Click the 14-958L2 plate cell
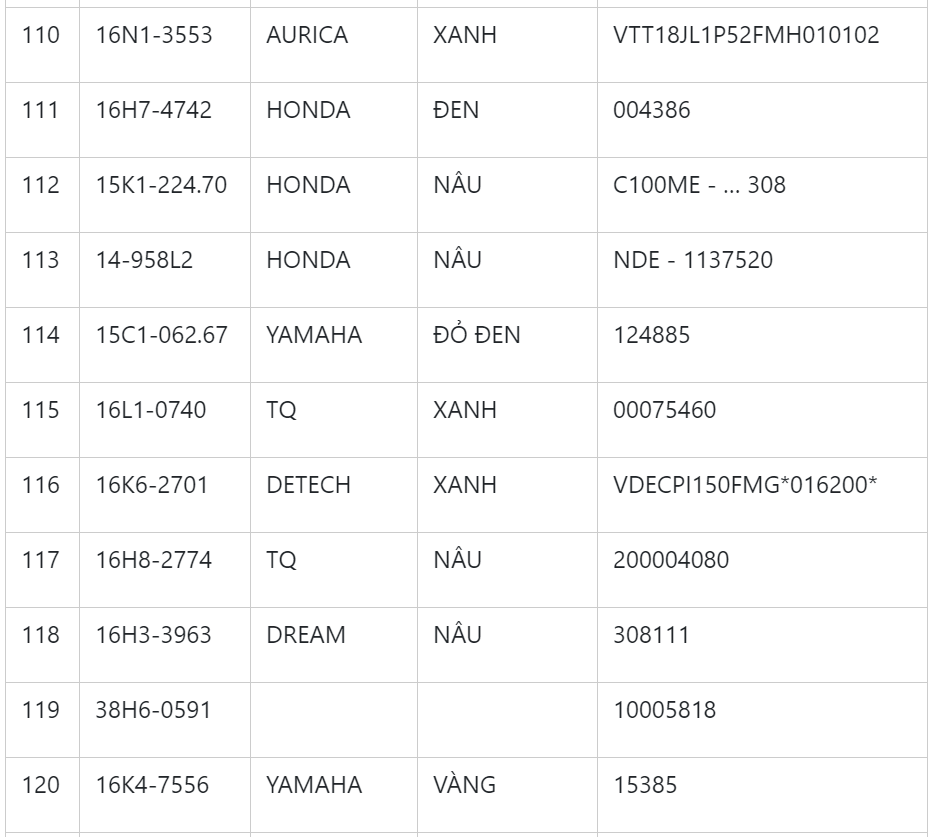 145,260
